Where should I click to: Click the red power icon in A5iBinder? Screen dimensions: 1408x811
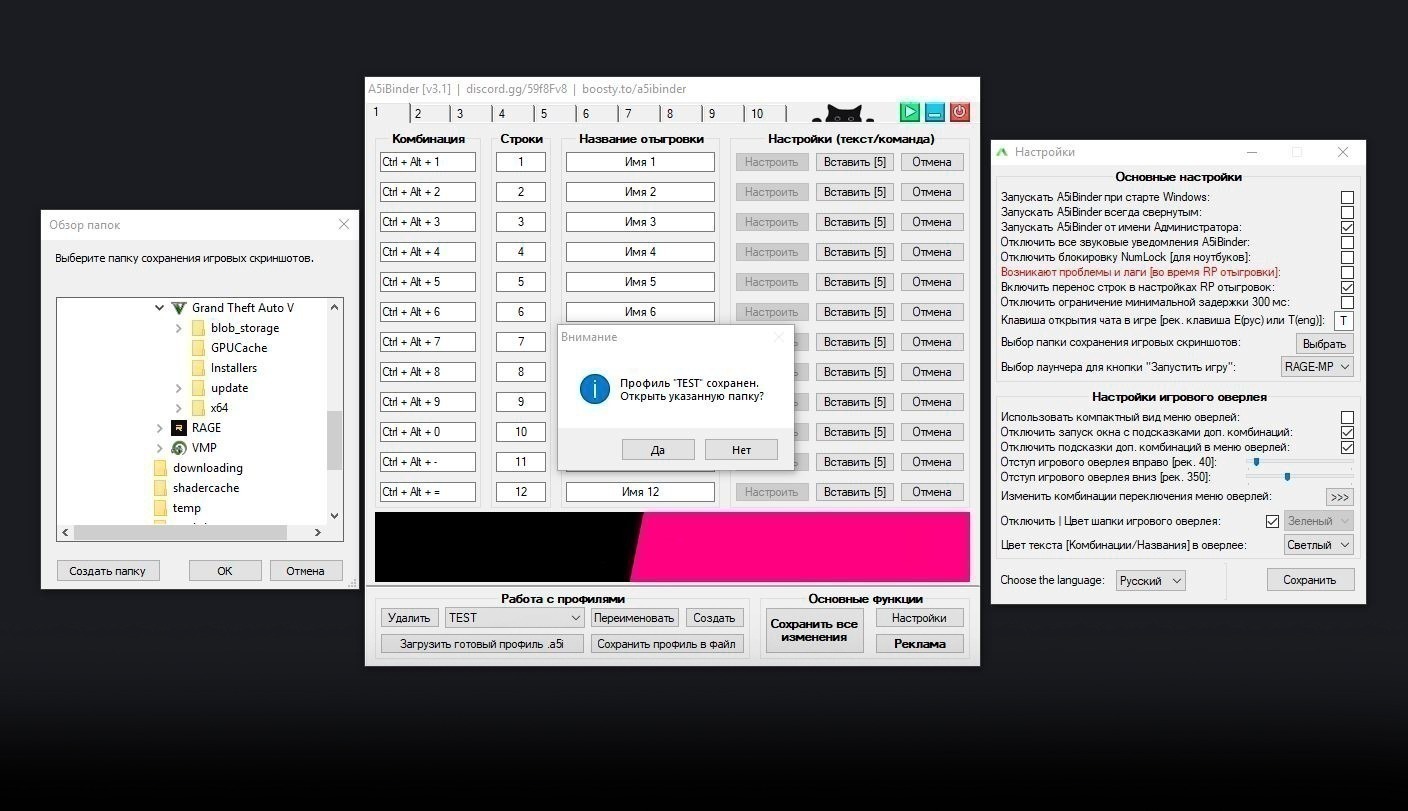(959, 112)
